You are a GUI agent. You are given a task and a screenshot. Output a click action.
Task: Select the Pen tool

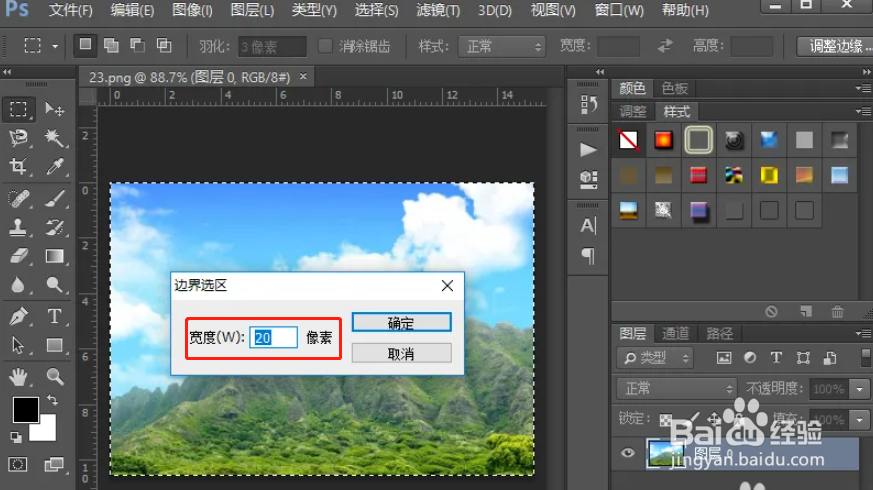coord(18,316)
